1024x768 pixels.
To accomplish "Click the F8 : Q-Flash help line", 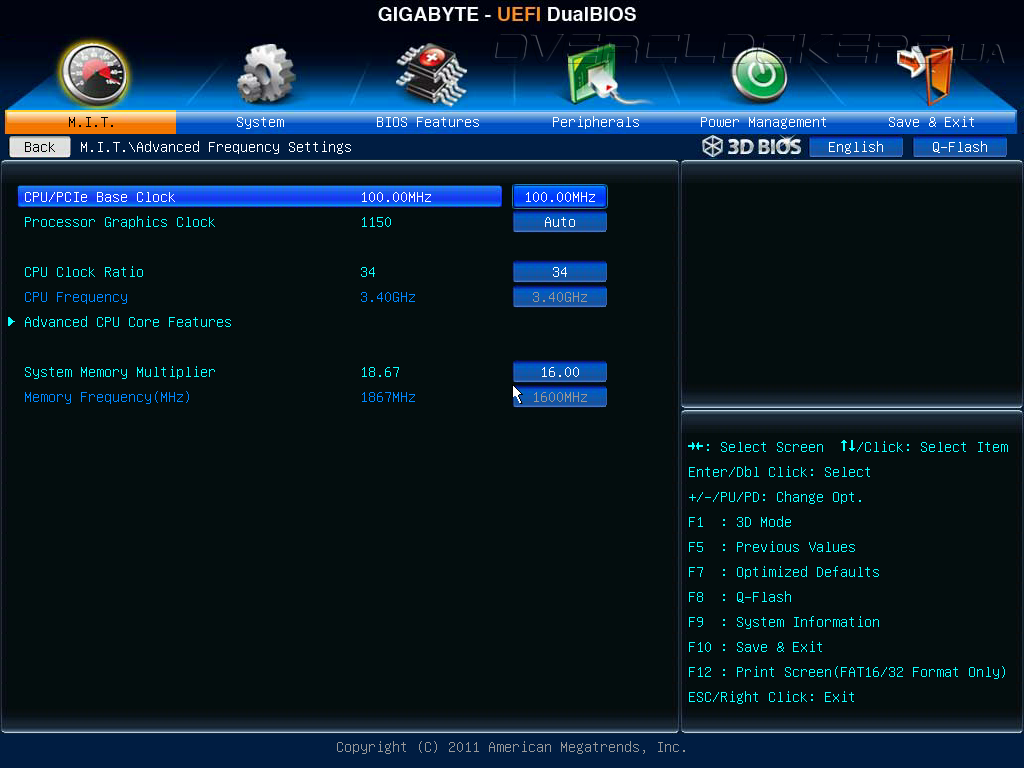I will [x=740, y=597].
